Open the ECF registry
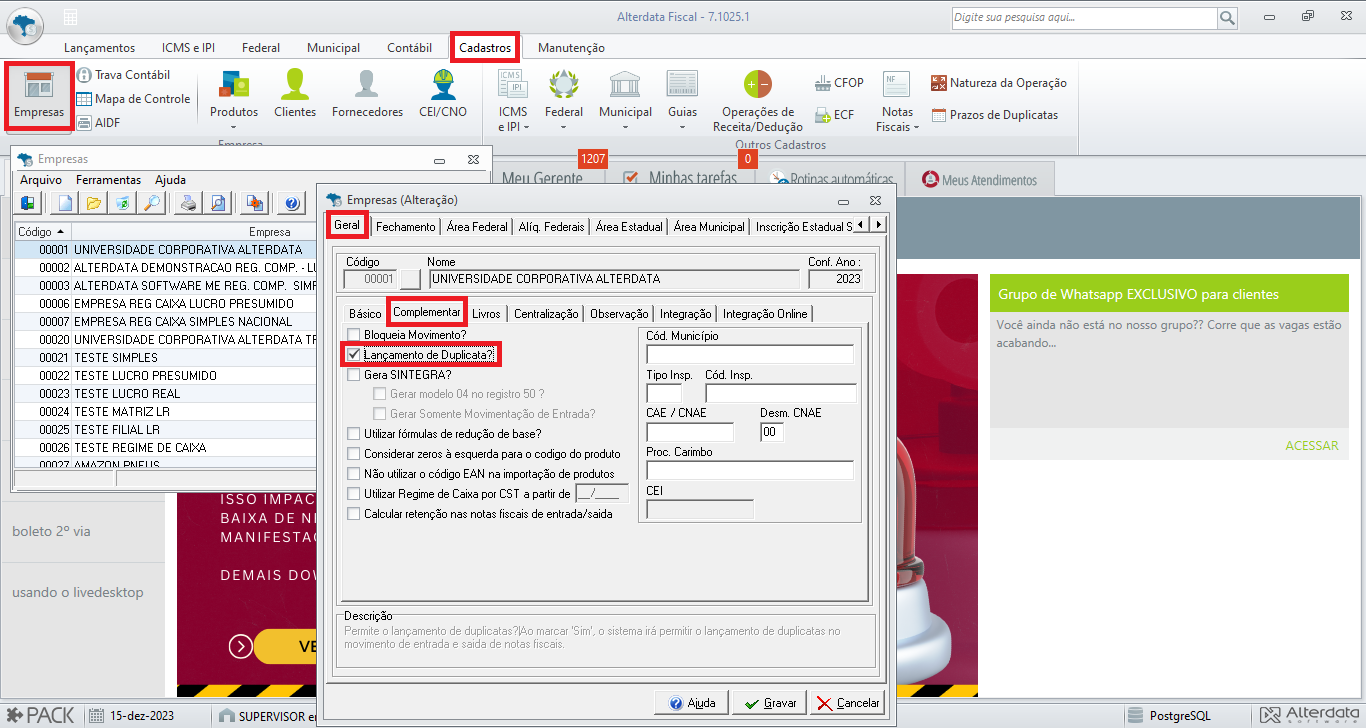This screenshot has width=1366, height=728. click(x=835, y=115)
